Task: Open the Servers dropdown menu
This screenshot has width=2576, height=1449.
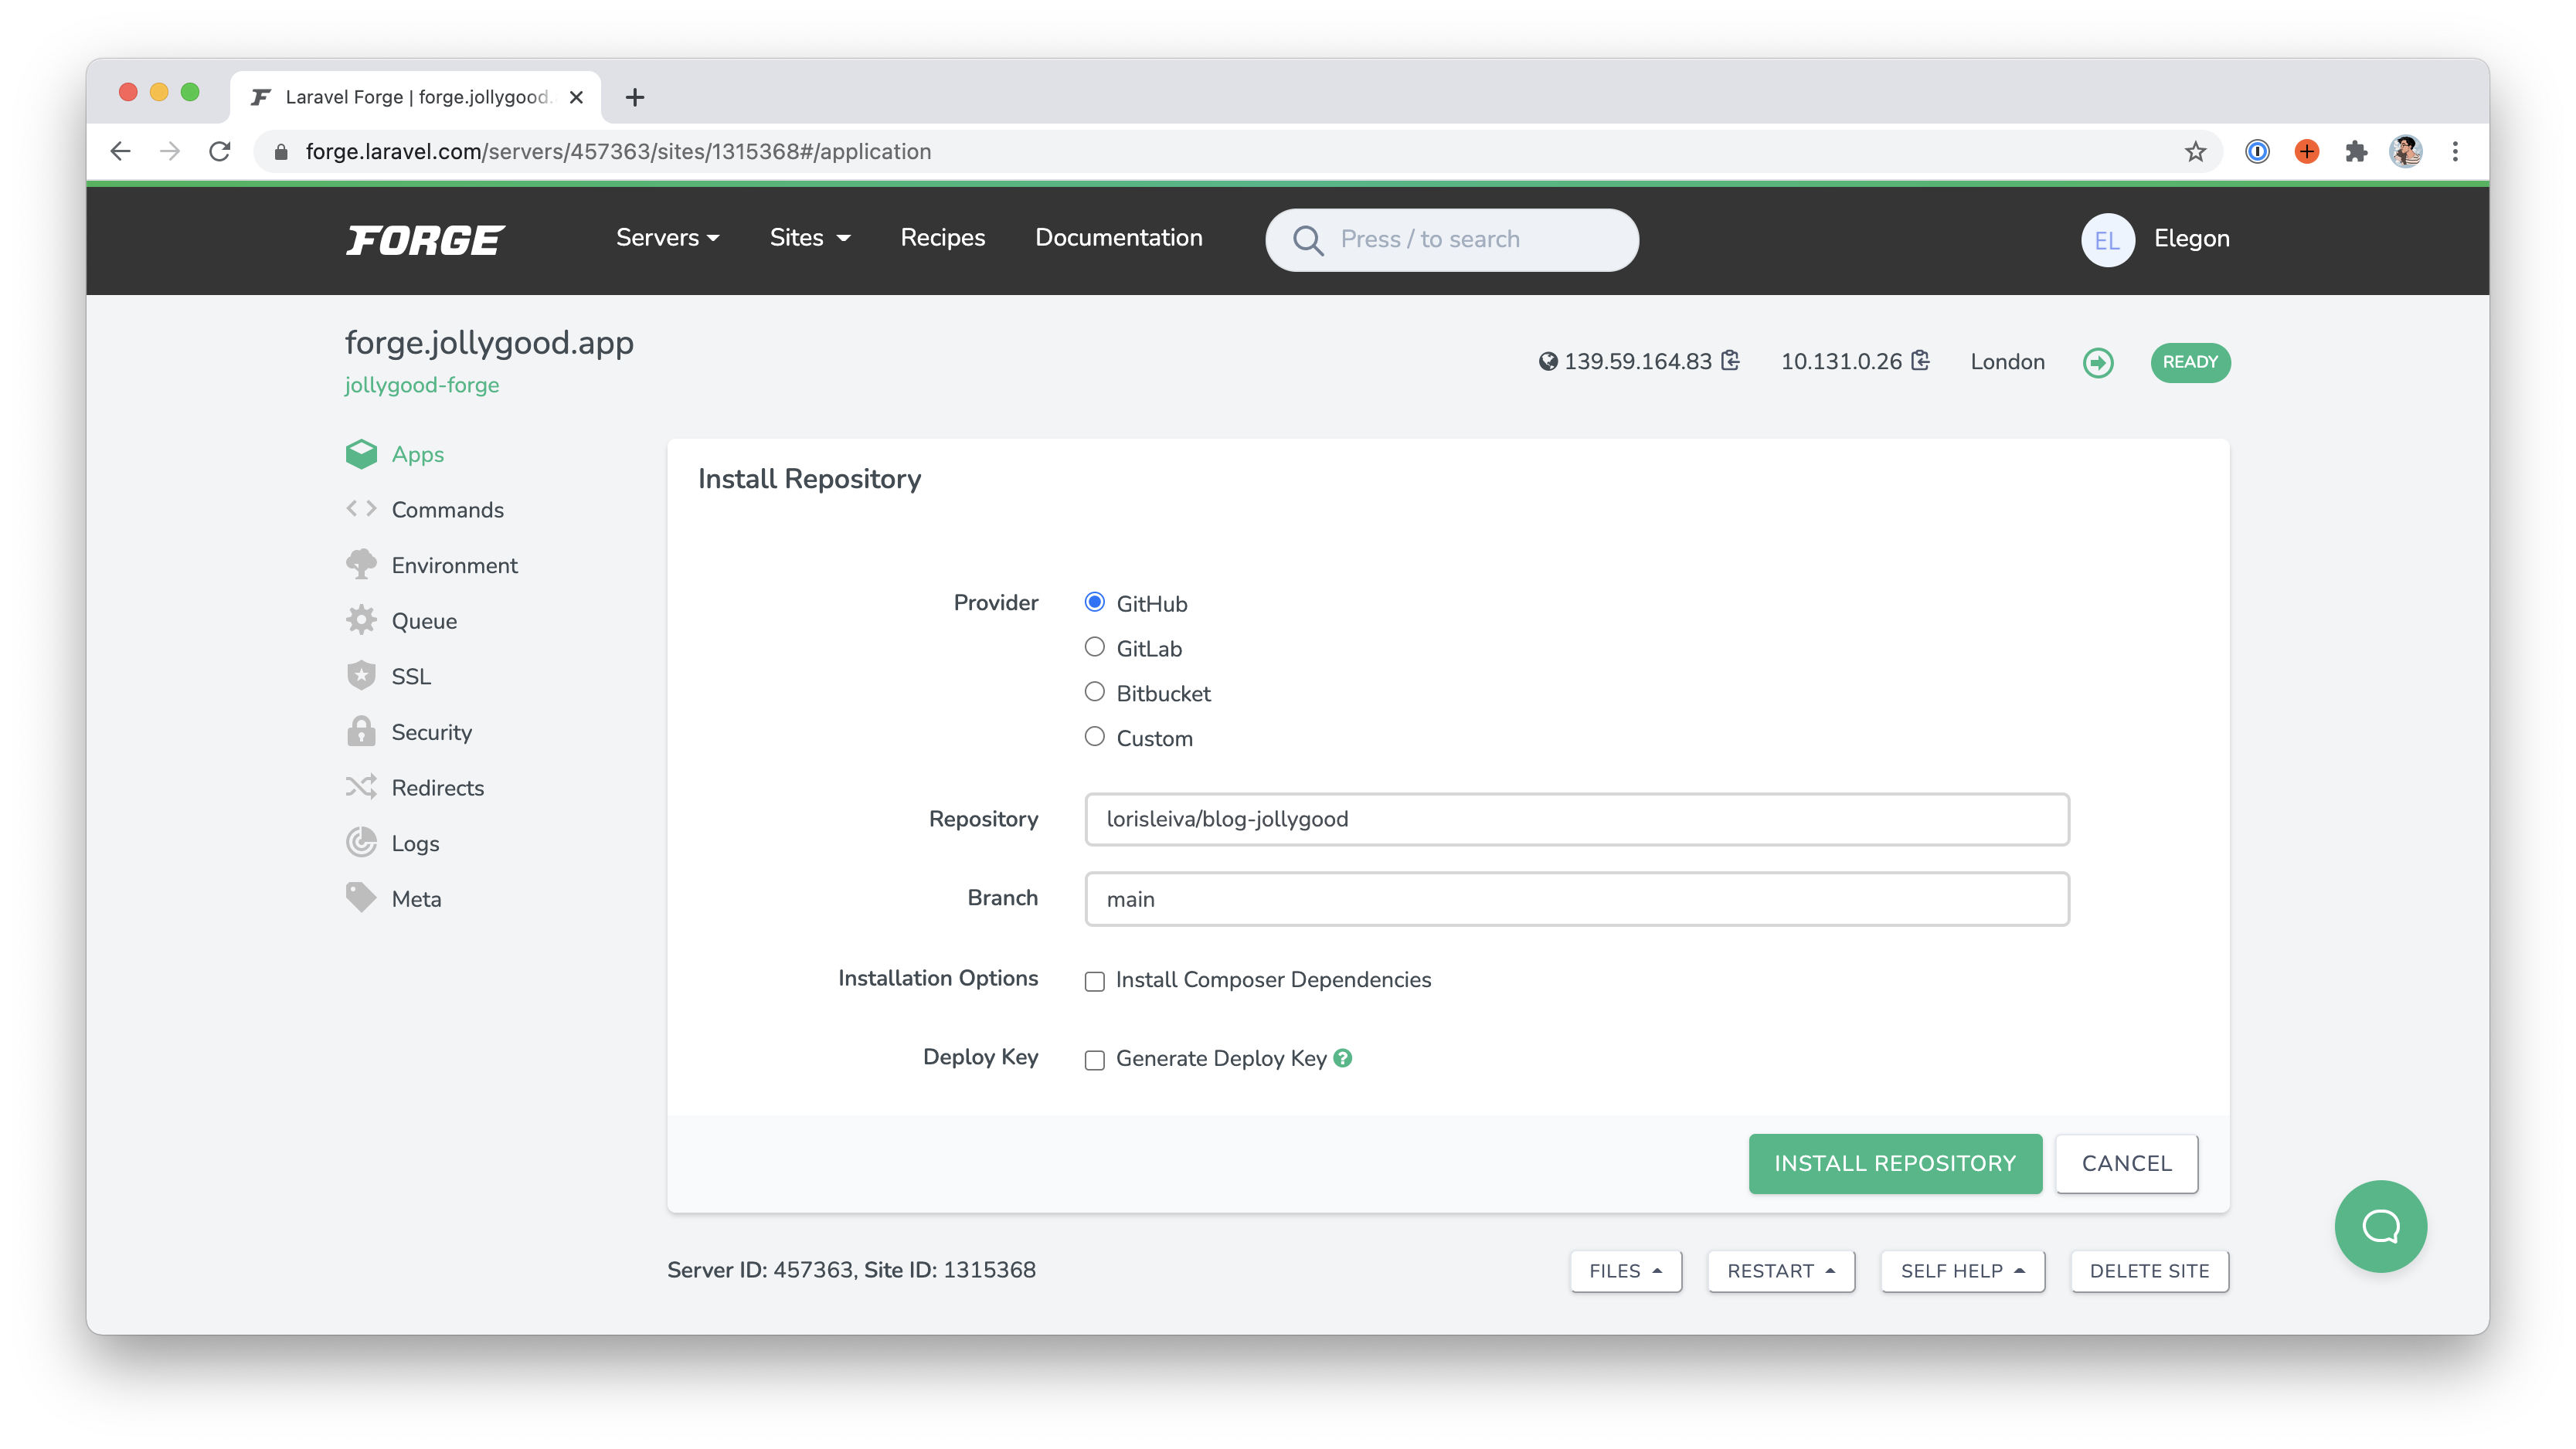Action: (x=667, y=238)
